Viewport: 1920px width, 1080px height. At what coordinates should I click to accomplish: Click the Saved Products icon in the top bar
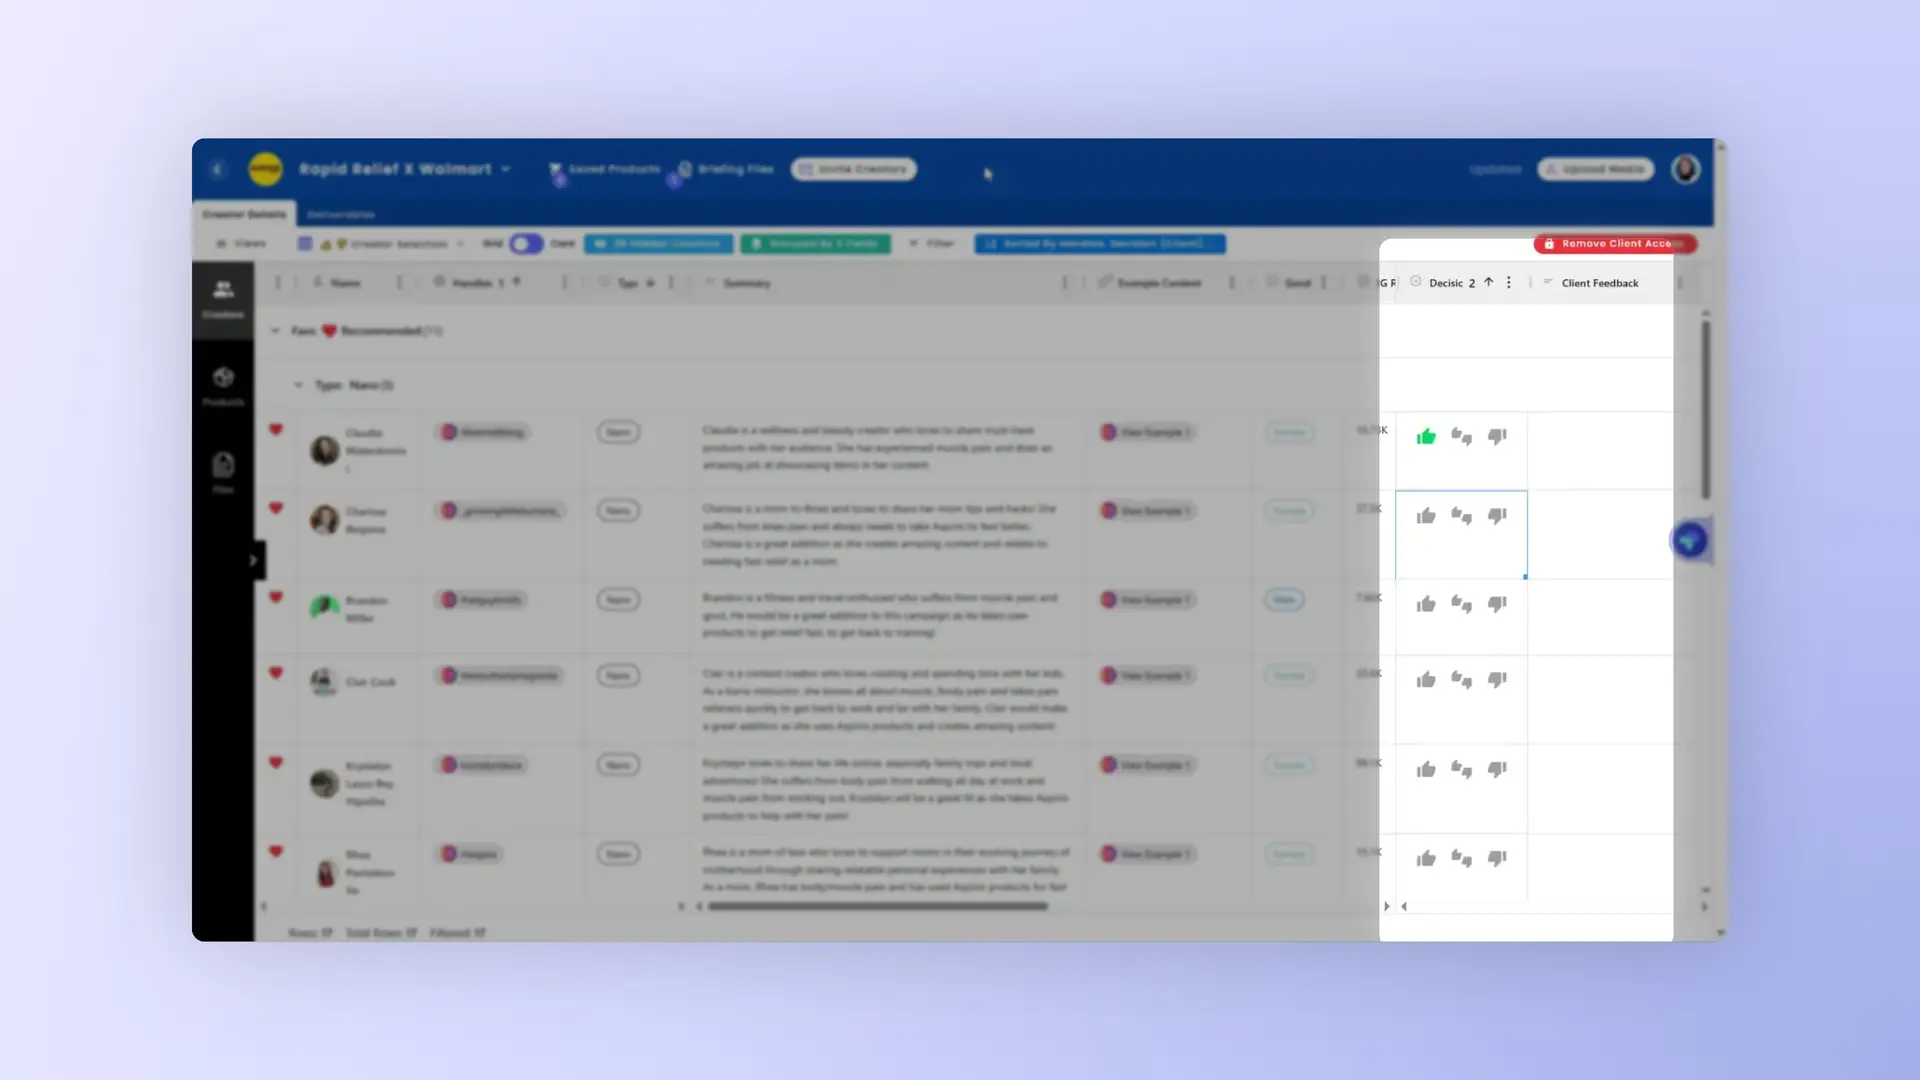(557, 169)
